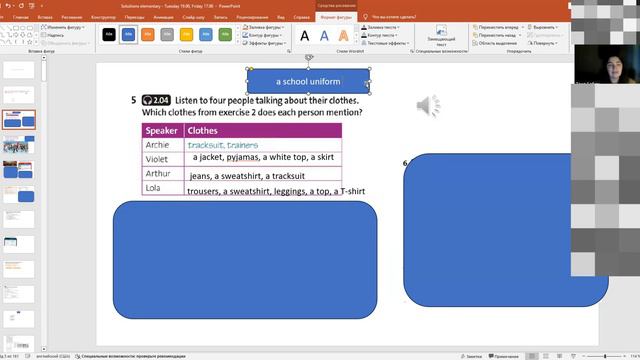
Task: Open the Quick Access Toolbar customize arrow
Action: coord(42,6)
